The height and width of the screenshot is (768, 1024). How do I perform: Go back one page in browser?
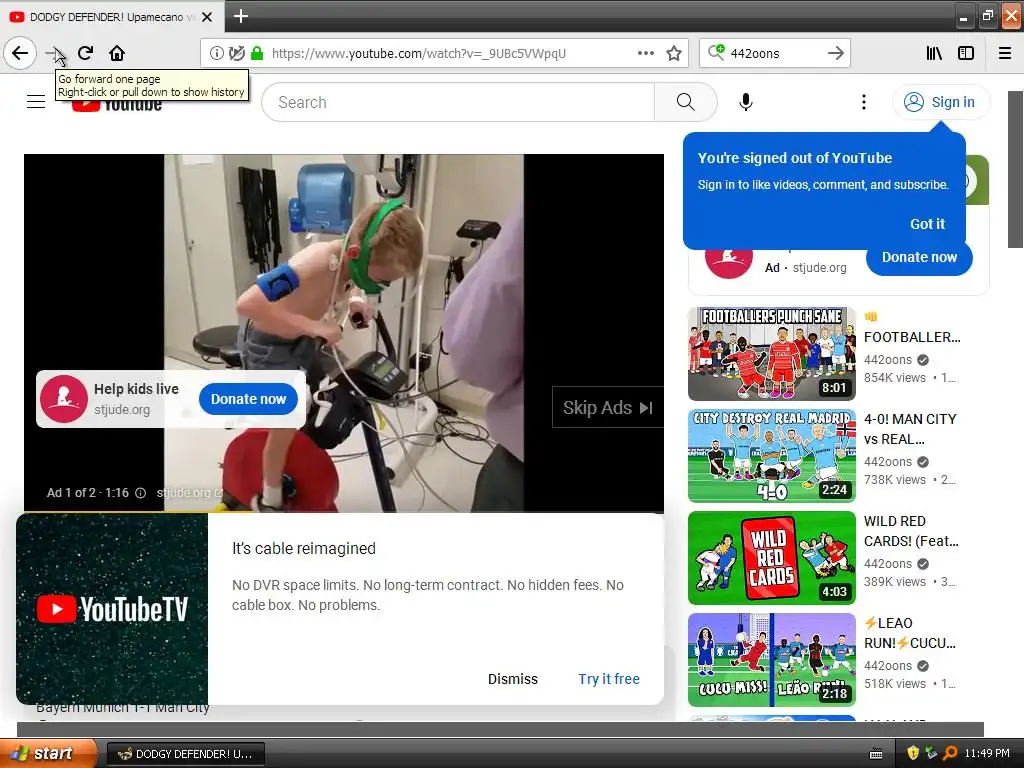pyautogui.click(x=20, y=53)
